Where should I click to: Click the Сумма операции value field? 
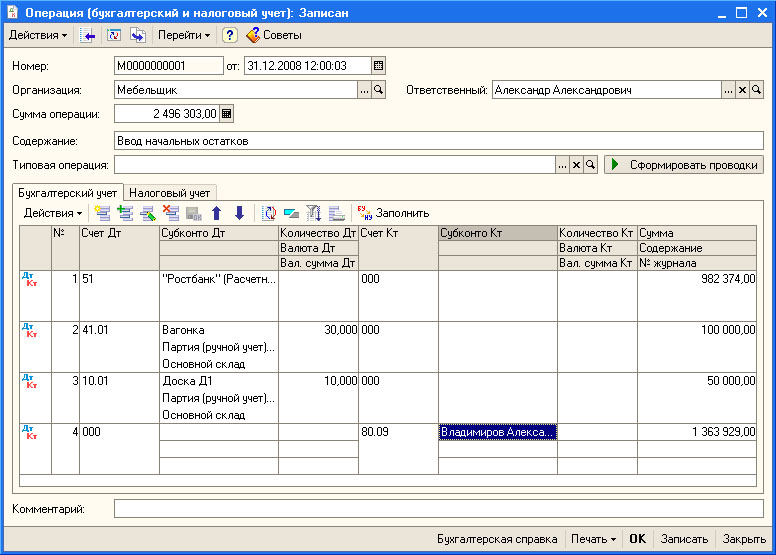click(x=167, y=114)
